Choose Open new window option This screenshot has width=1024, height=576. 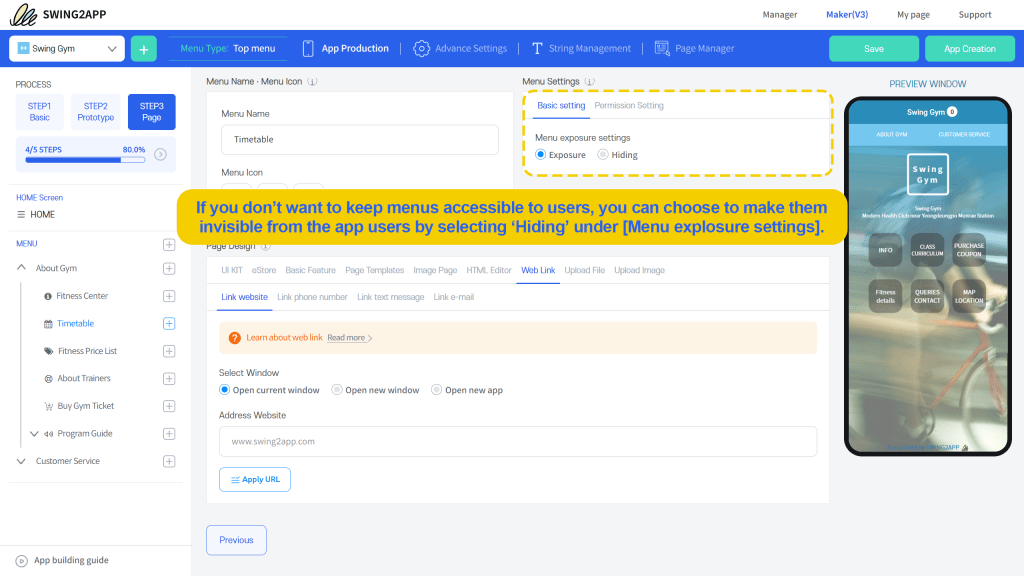click(337, 390)
